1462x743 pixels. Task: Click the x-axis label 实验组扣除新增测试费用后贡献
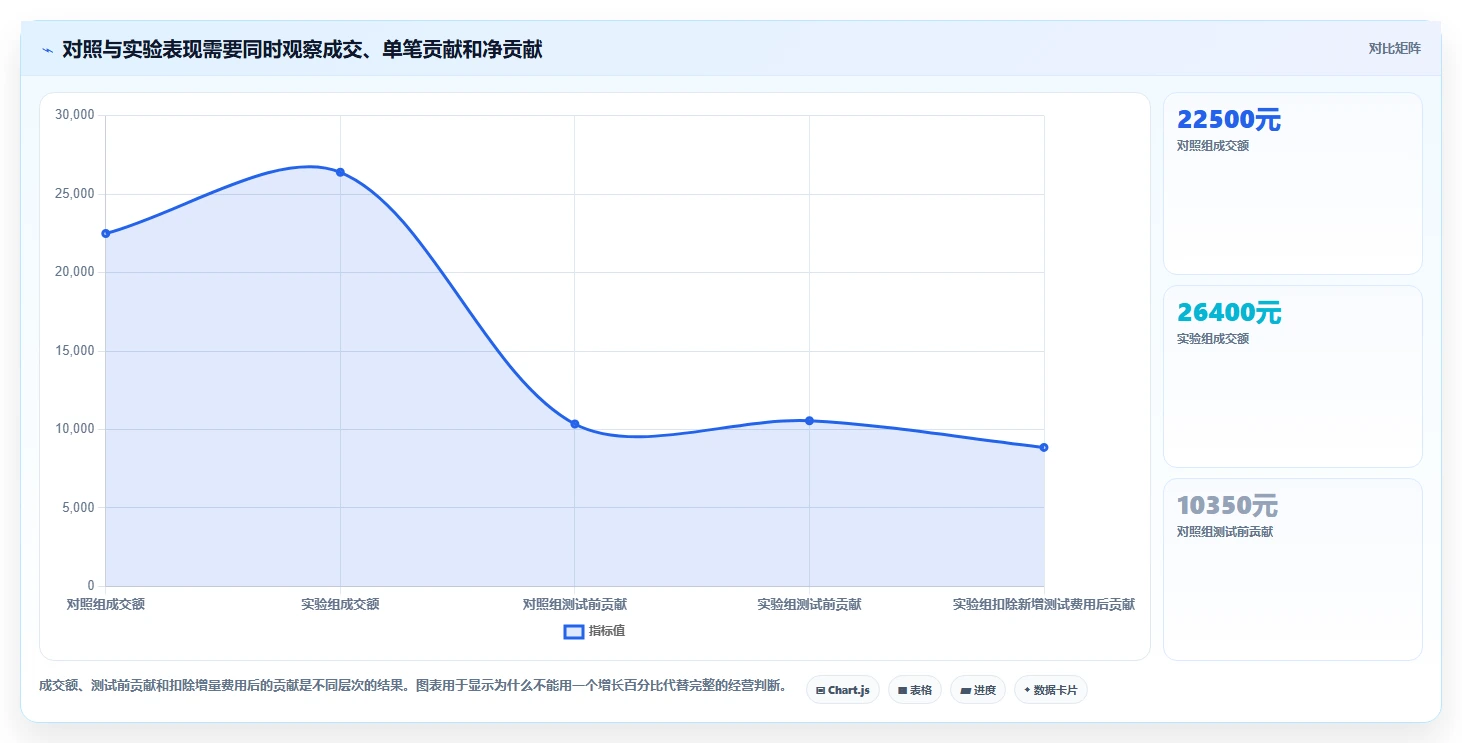coord(1044,604)
